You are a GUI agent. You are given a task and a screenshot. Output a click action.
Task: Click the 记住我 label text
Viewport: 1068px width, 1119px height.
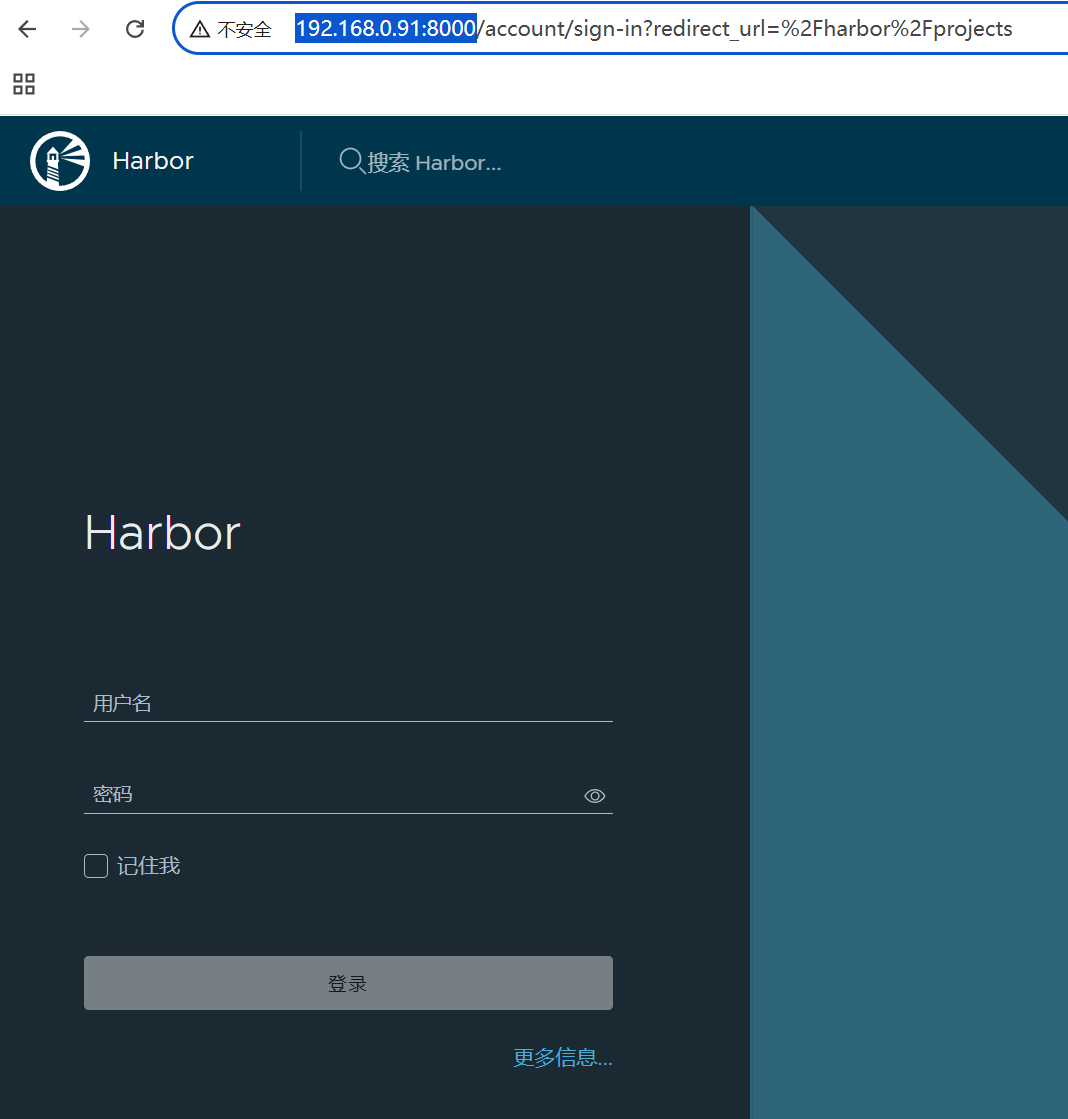(x=148, y=866)
